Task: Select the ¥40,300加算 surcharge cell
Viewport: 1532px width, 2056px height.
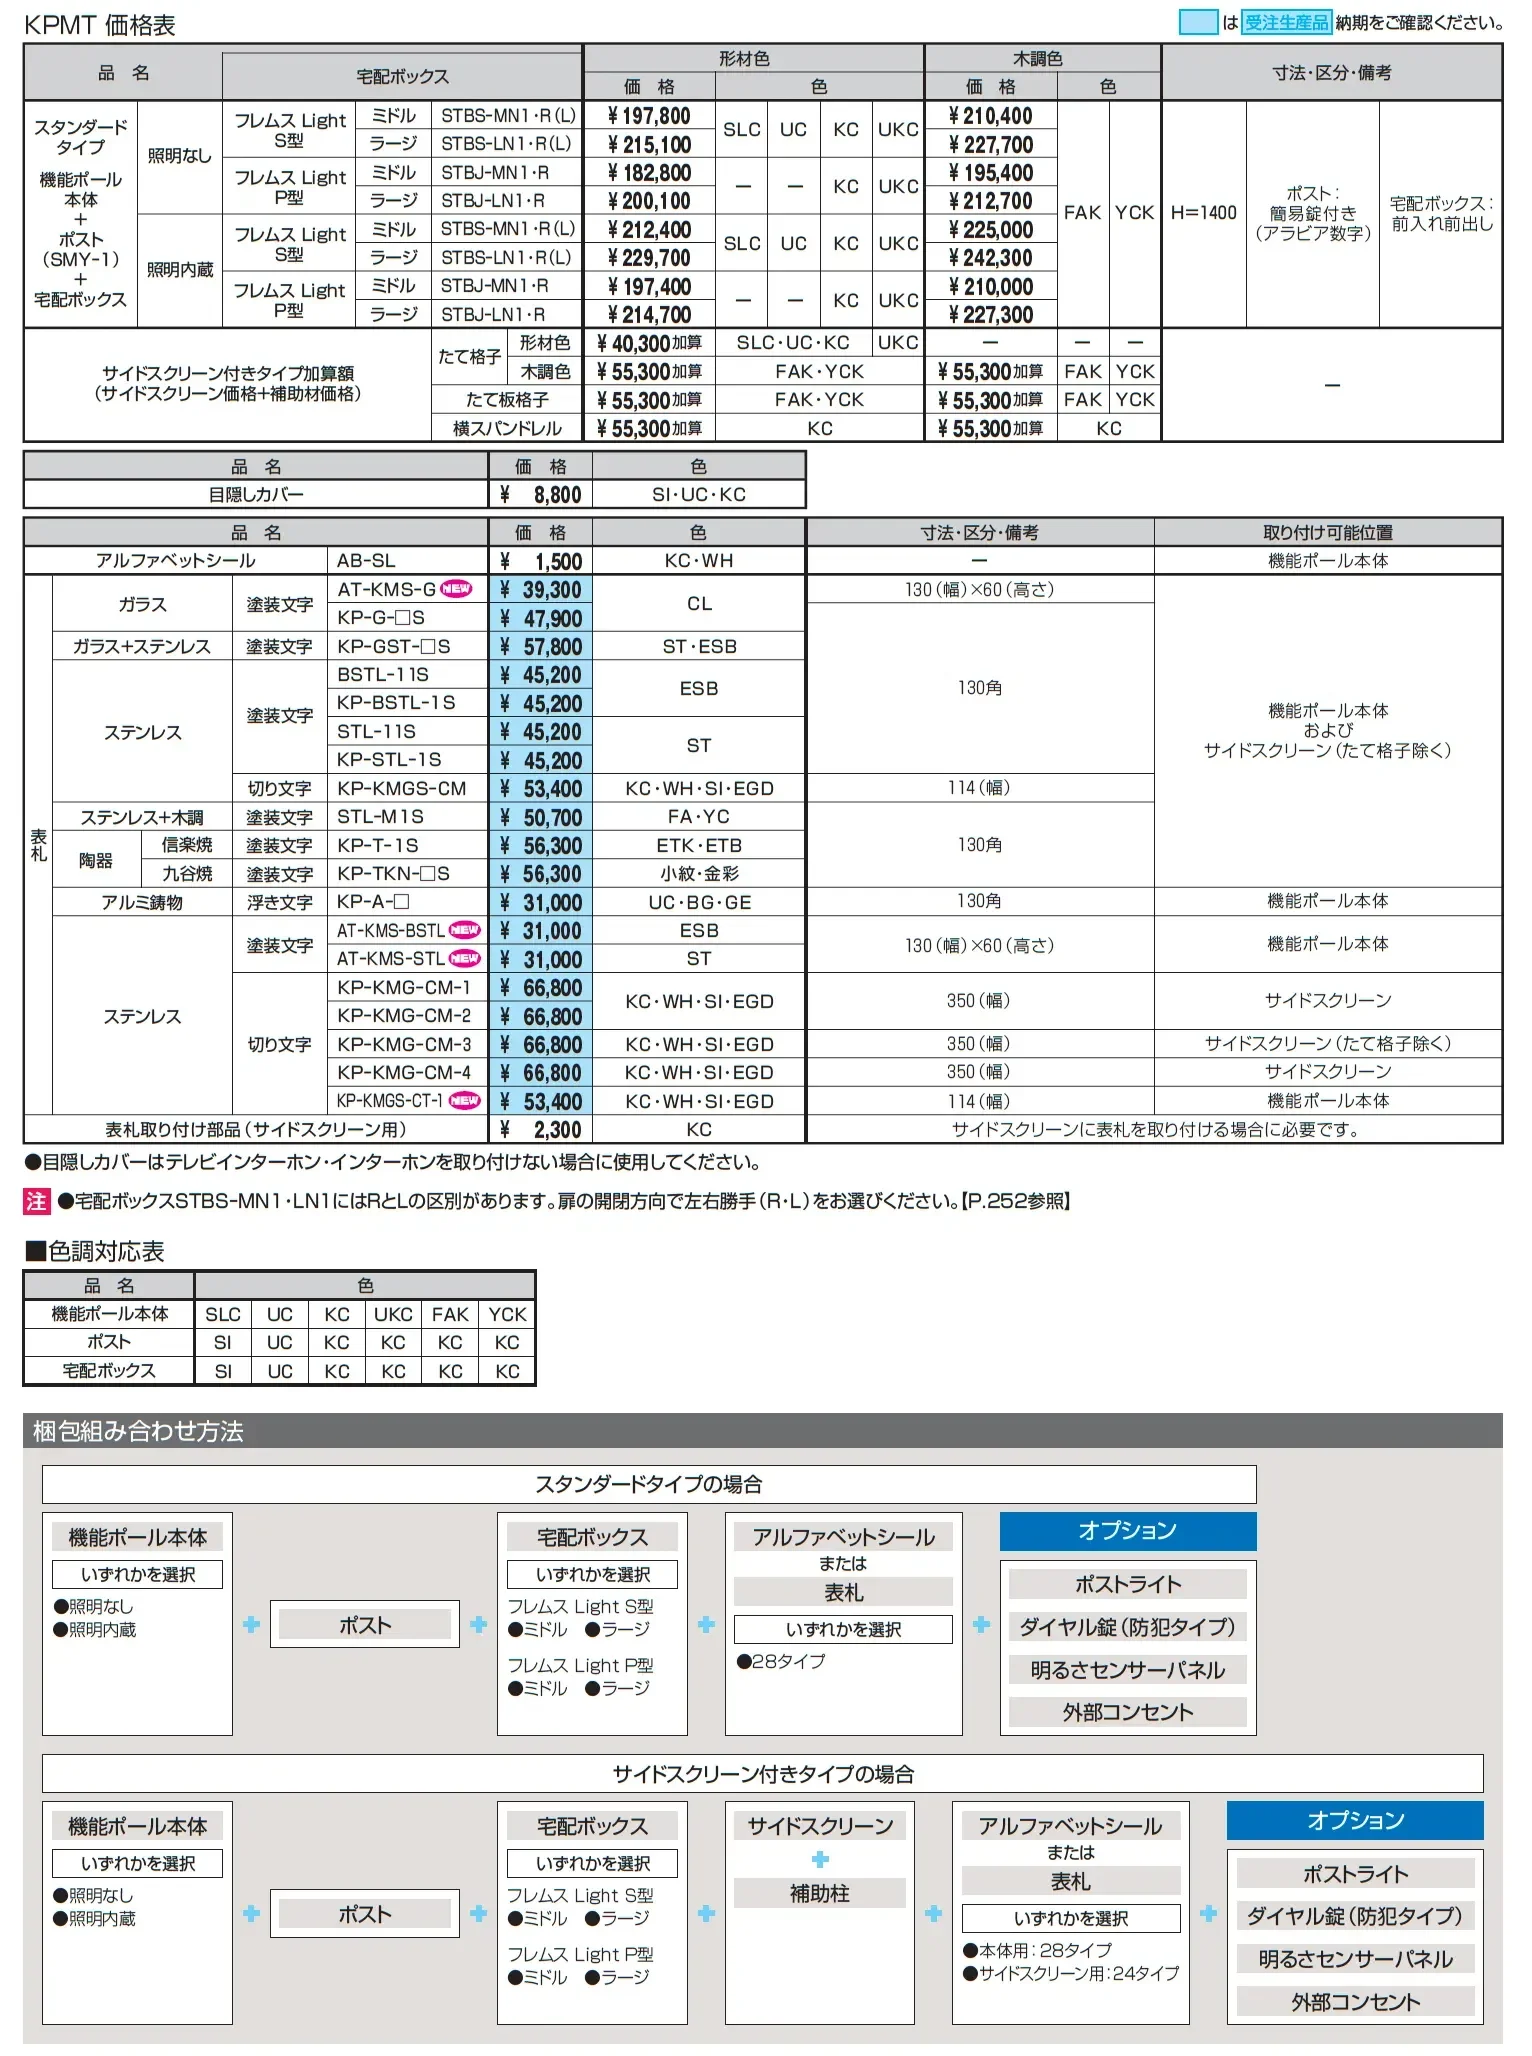Action: point(649,343)
